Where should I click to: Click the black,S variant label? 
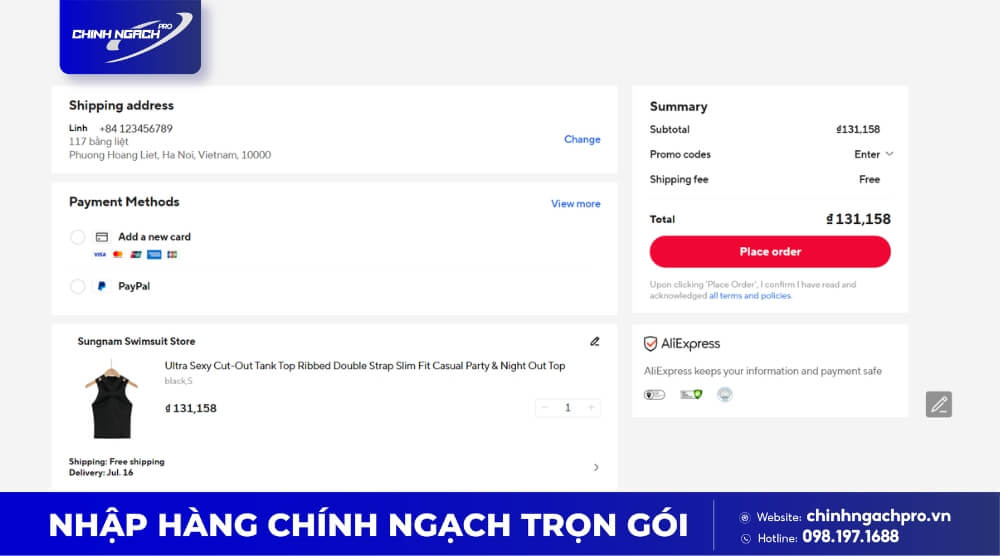tap(178, 381)
